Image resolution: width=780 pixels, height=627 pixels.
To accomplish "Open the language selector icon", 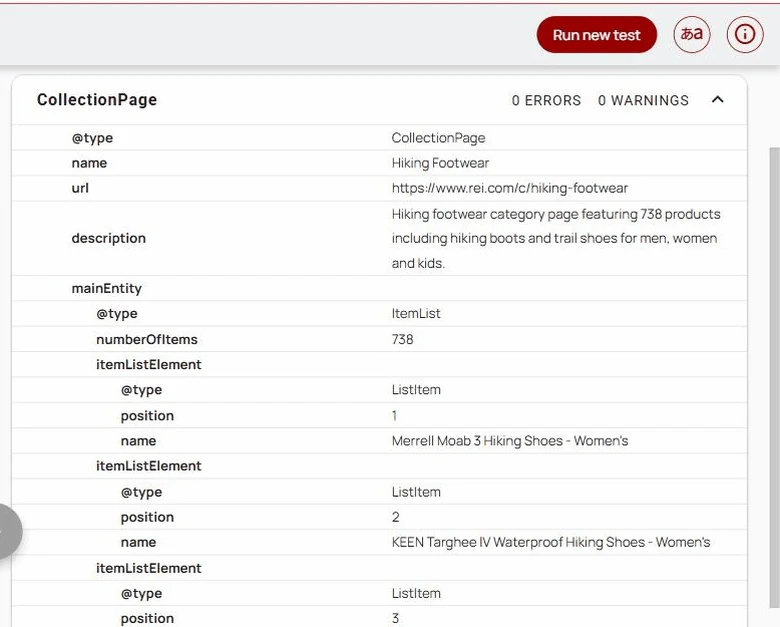I will (691, 34).
